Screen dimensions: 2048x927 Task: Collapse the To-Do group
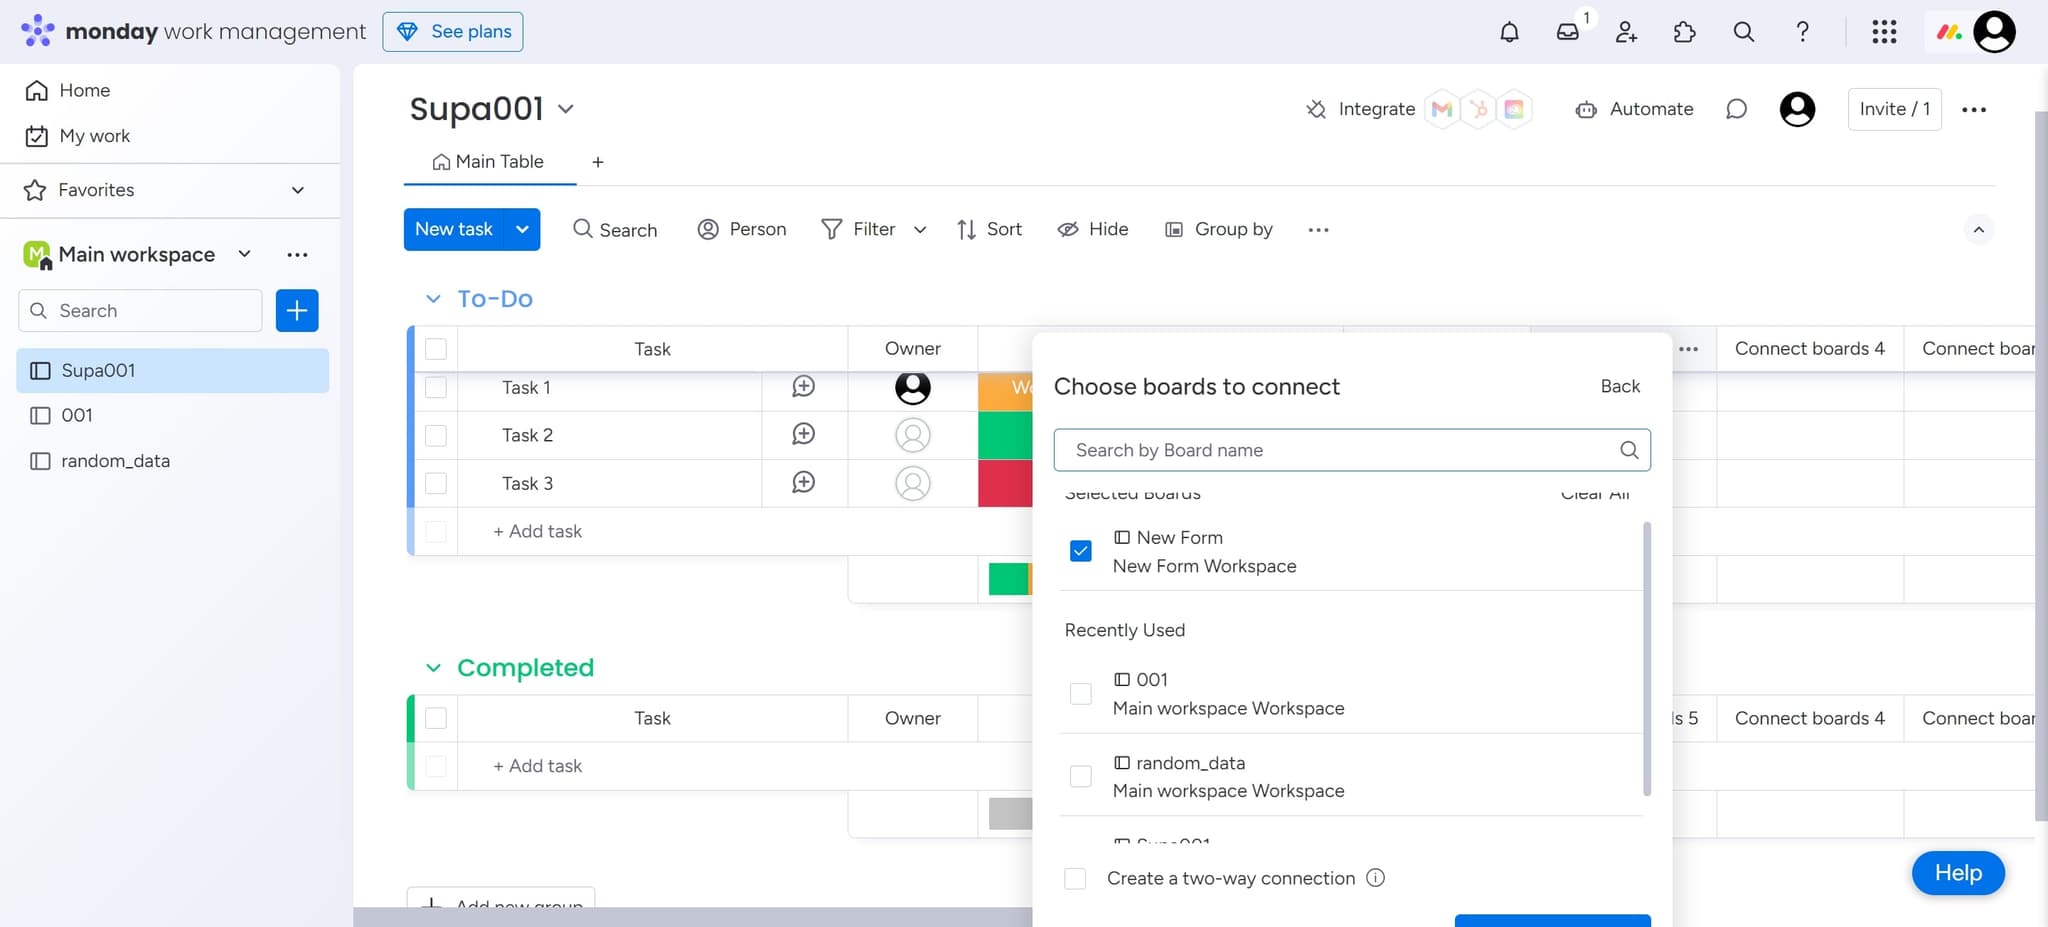click(x=433, y=299)
